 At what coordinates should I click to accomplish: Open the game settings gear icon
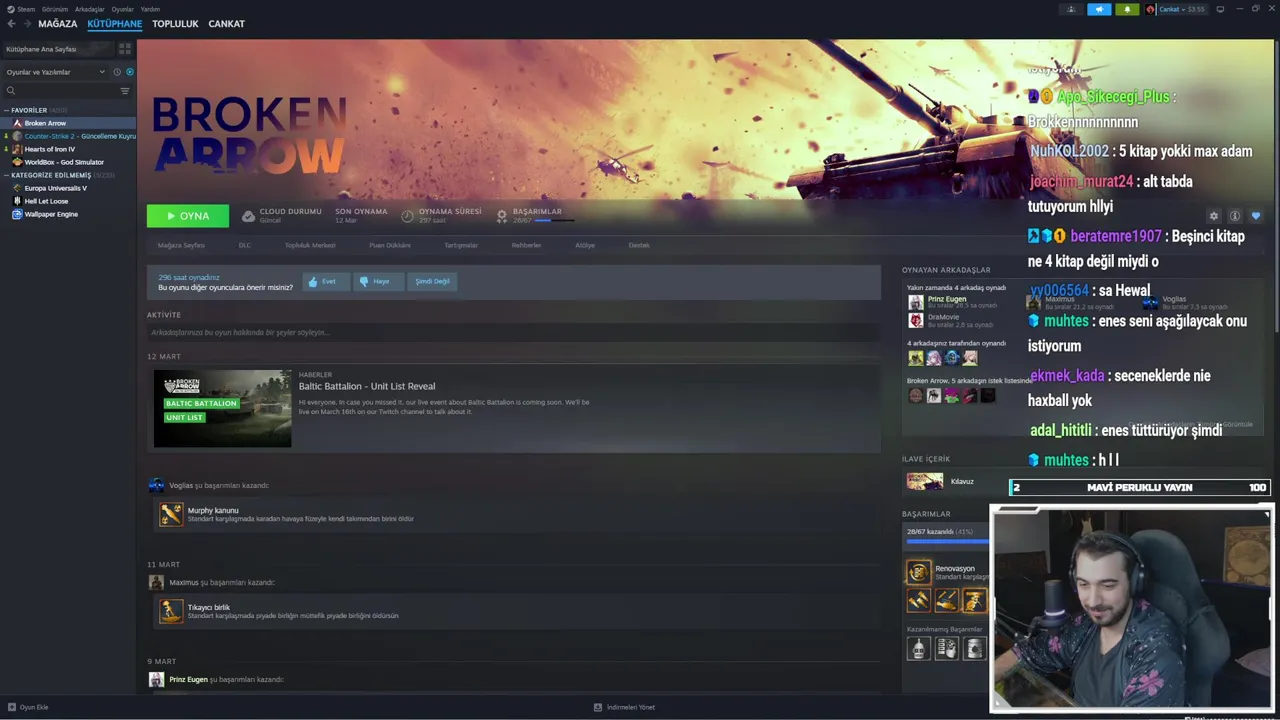coord(1214,216)
